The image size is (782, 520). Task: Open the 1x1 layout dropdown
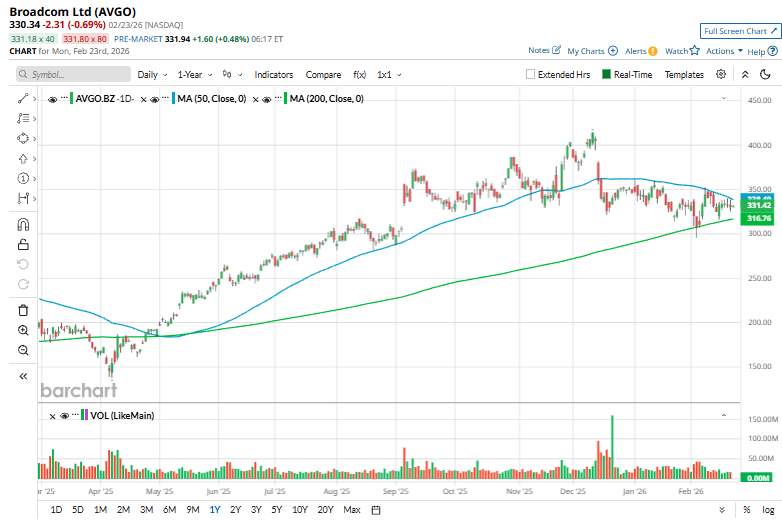pyautogui.click(x=389, y=74)
